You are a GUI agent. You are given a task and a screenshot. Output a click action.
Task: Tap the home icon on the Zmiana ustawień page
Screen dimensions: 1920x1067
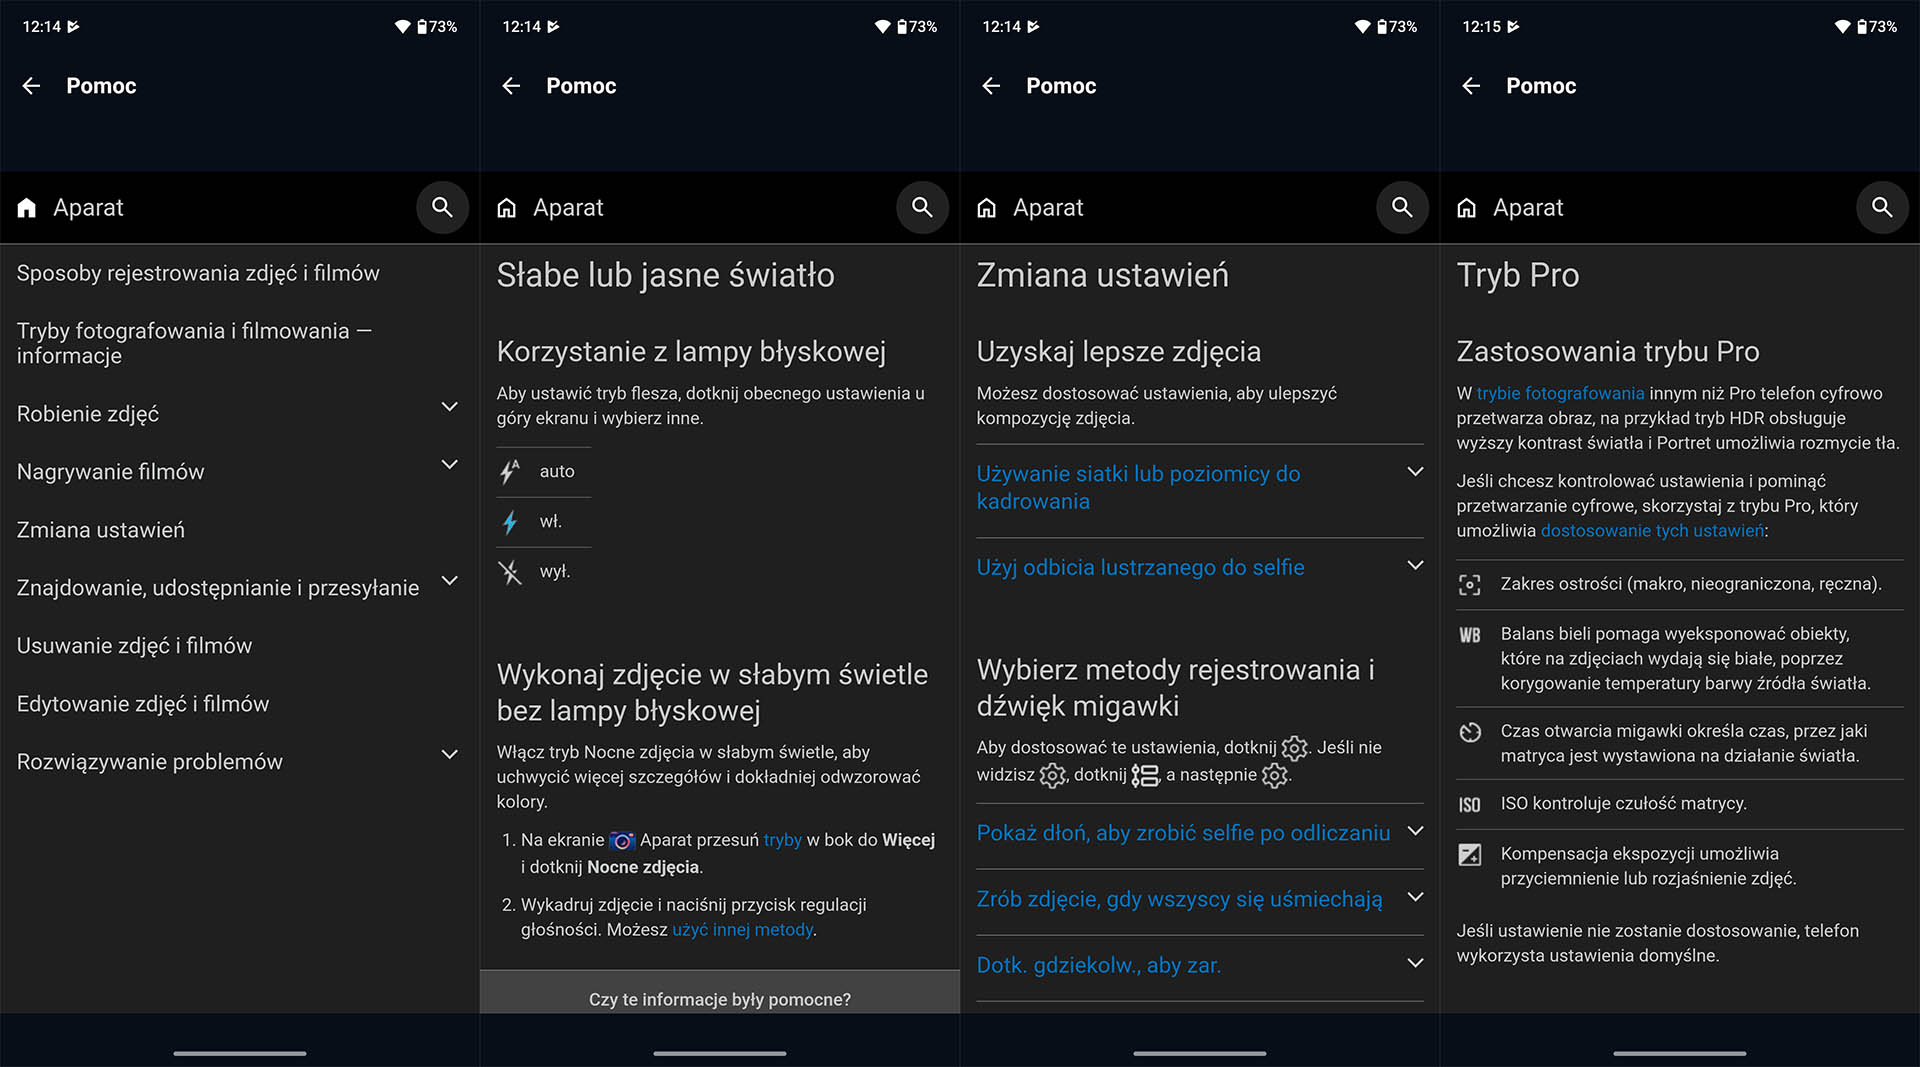[987, 208]
